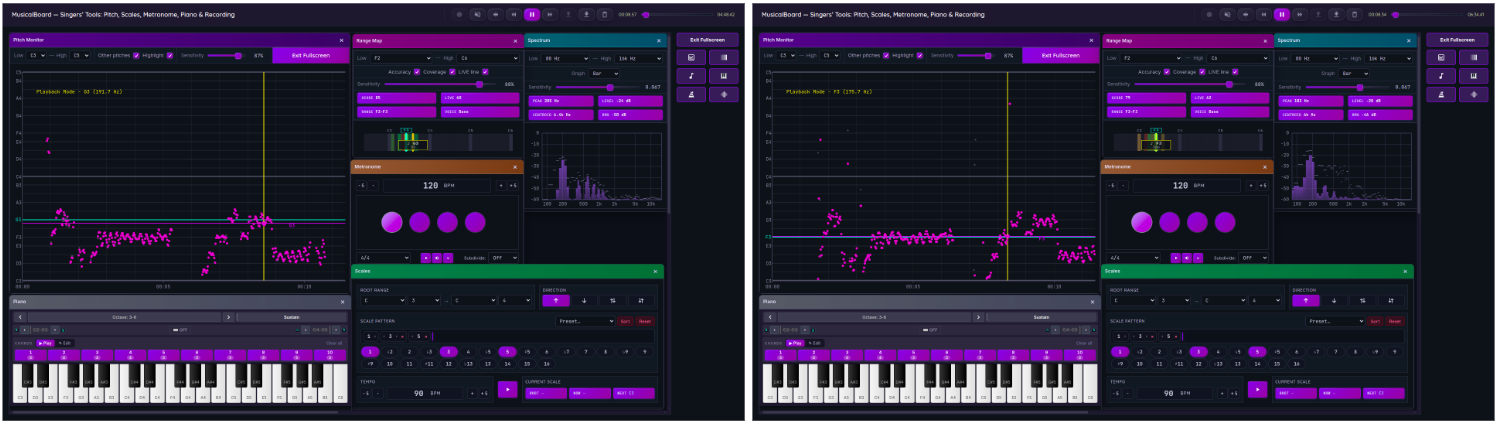The height and width of the screenshot is (425, 1498).
Task: Open Pitch Monitor chart icon in left window's side panel
Action: click(x=691, y=58)
